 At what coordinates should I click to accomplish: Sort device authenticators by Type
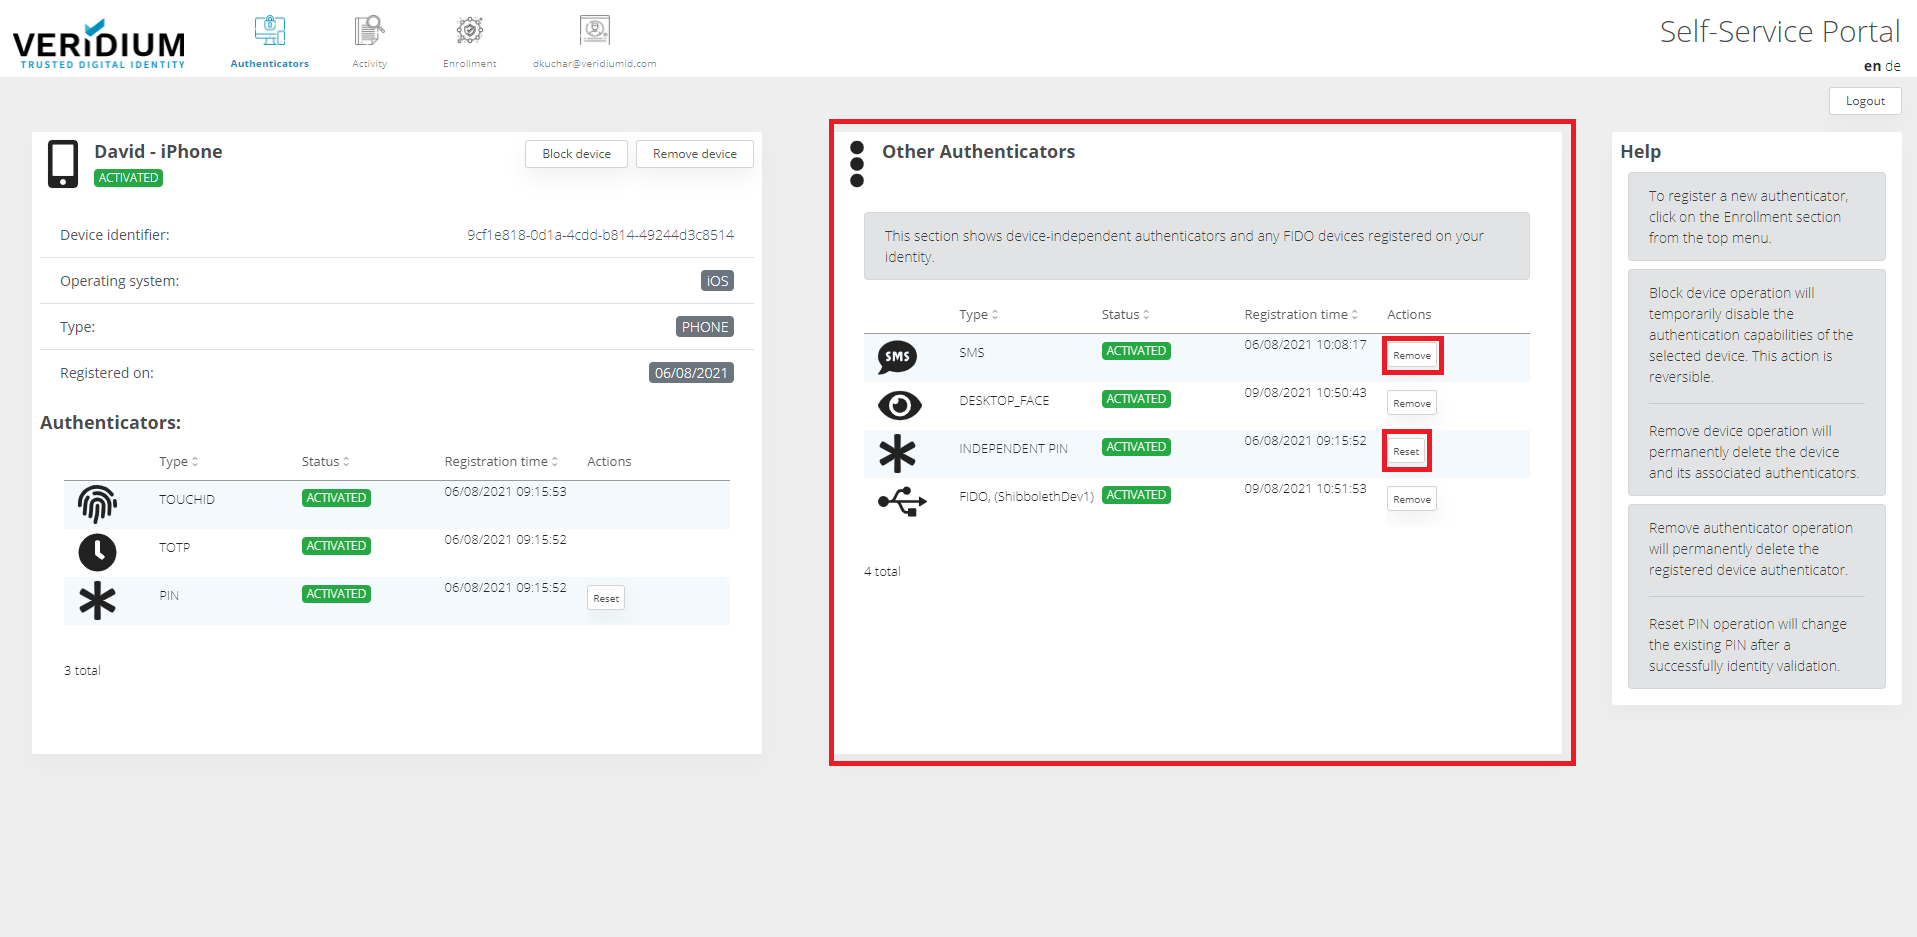(179, 462)
